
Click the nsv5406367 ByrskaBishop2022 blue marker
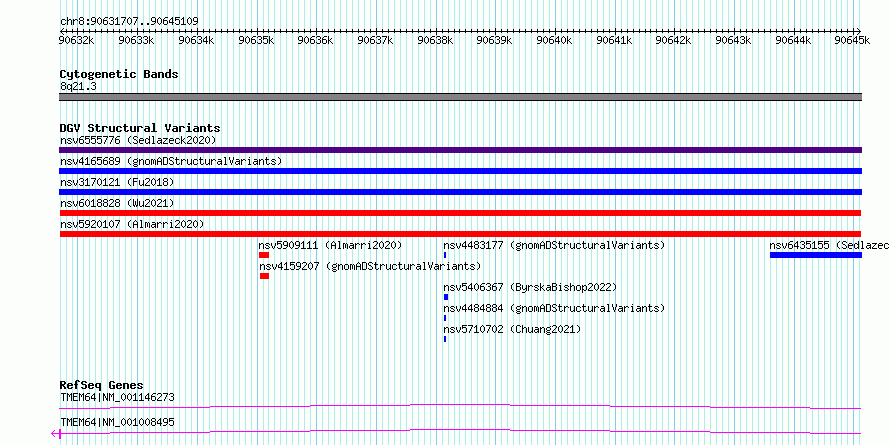click(446, 297)
